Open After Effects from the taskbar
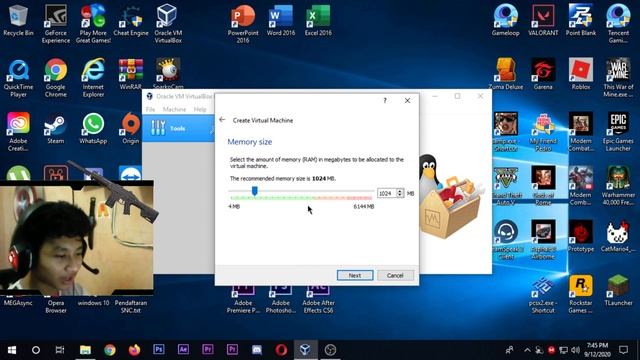This screenshot has height=360, width=640. pos(183,350)
